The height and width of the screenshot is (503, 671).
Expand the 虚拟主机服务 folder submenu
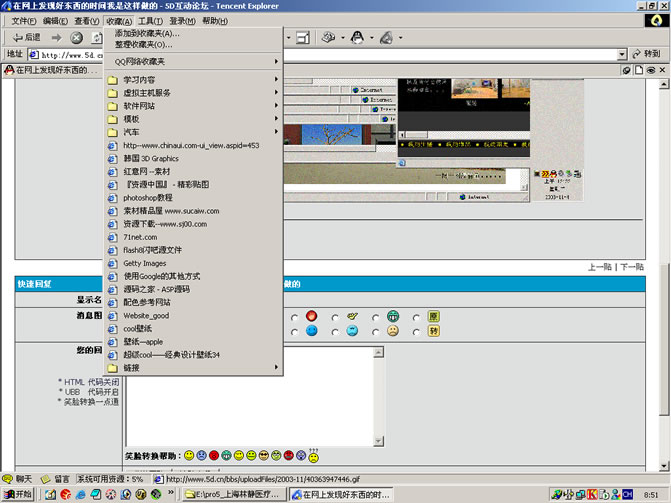click(x=276, y=92)
